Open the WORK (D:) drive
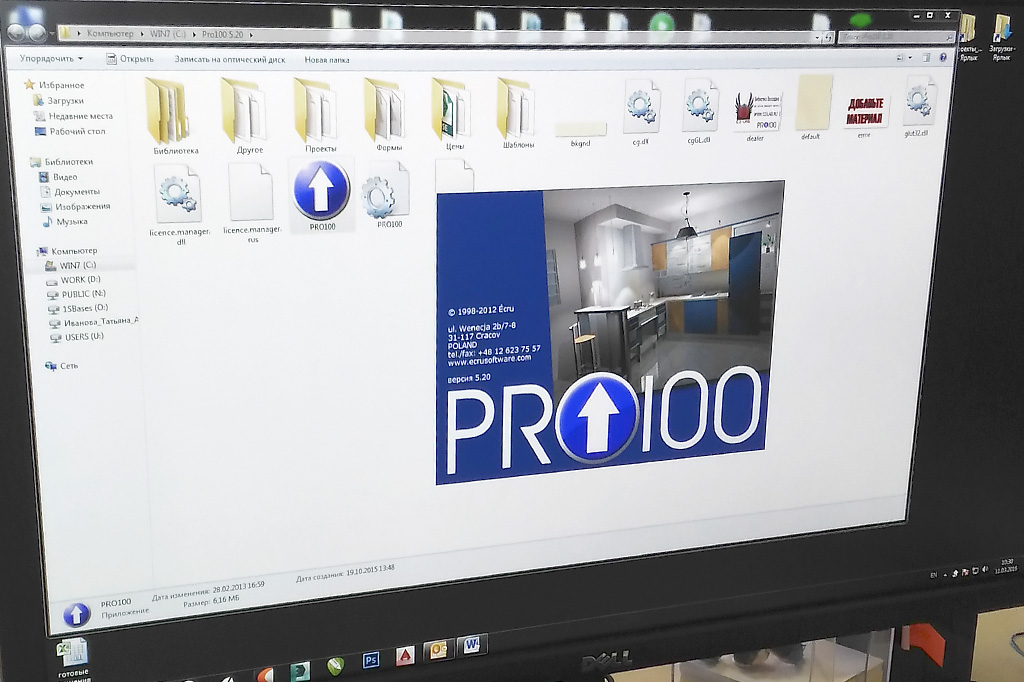Screen dimensions: 1024x682 73,280
